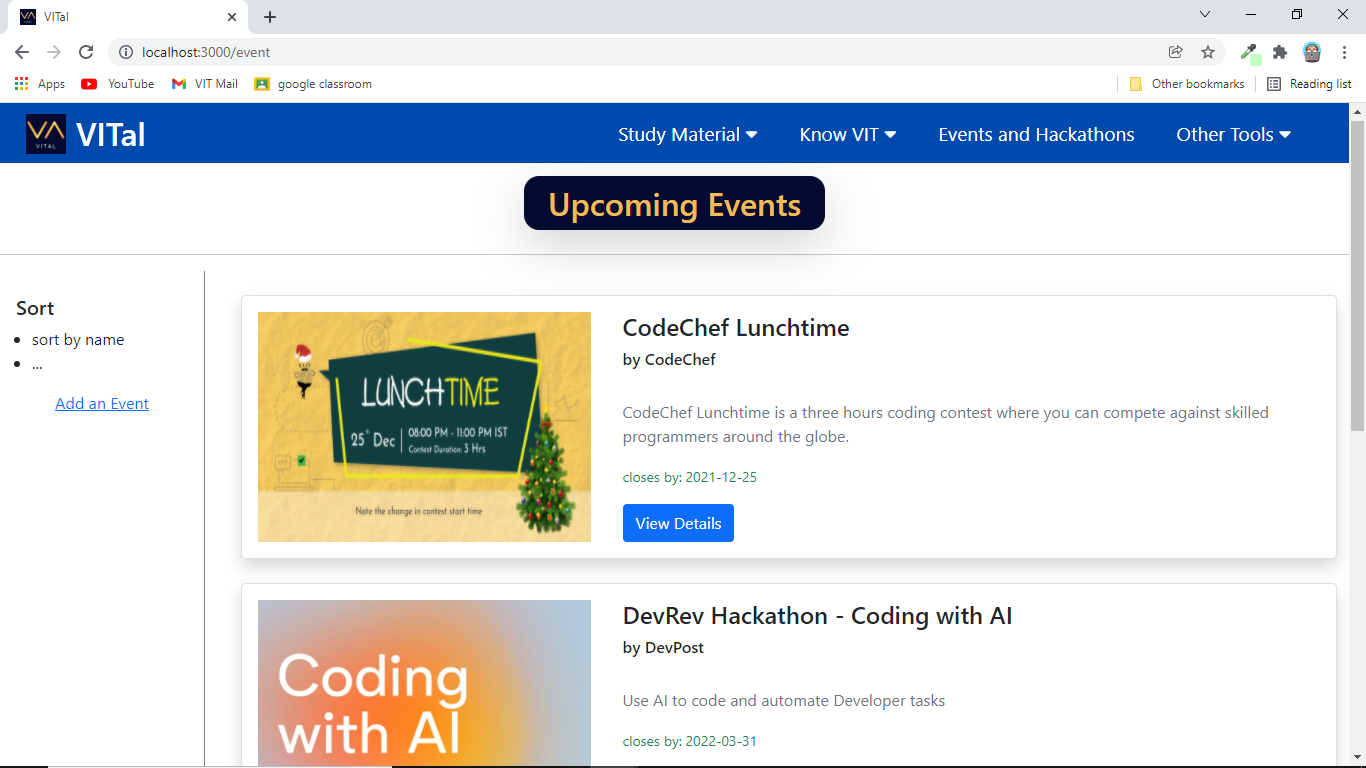Open the YouTube bookmark
Image resolution: width=1366 pixels, height=768 pixels.
coord(118,84)
